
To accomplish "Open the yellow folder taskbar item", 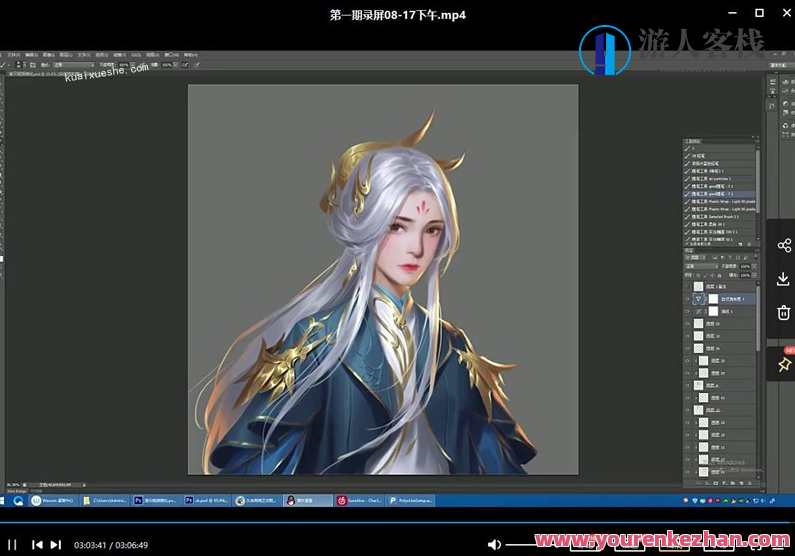I will [105, 501].
